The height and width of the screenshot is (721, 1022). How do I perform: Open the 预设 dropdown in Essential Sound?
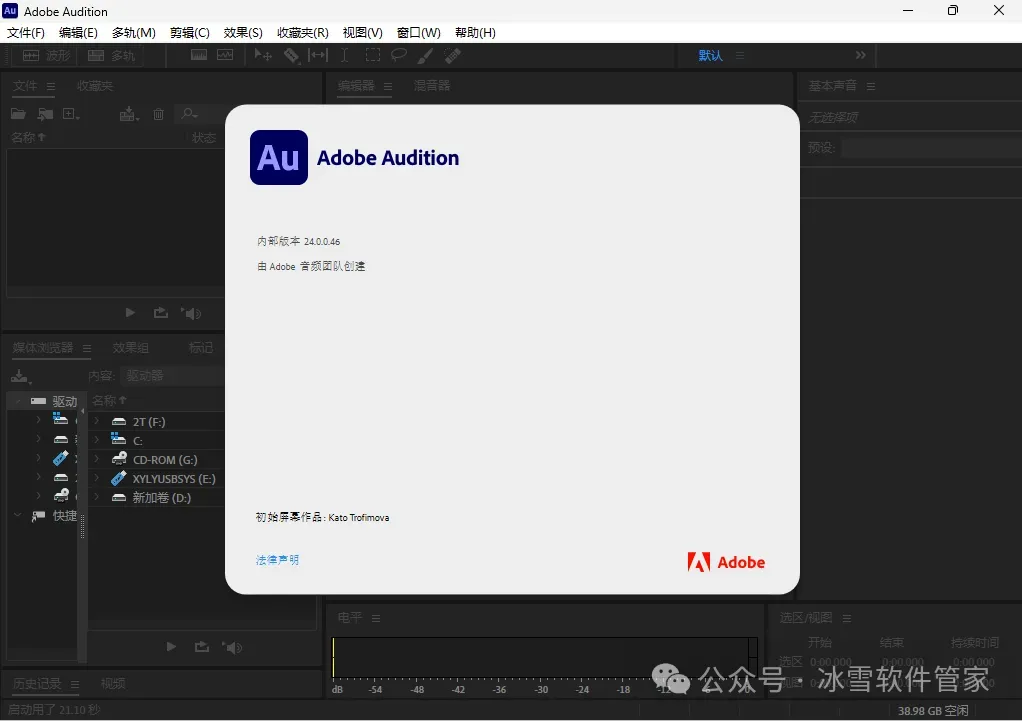point(931,148)
